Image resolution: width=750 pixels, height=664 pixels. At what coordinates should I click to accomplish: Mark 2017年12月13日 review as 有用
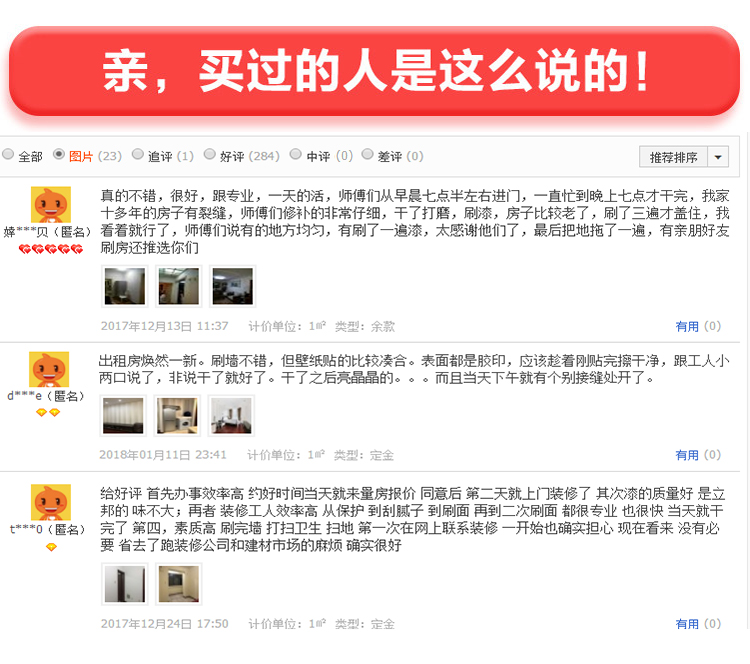[698, 327]
